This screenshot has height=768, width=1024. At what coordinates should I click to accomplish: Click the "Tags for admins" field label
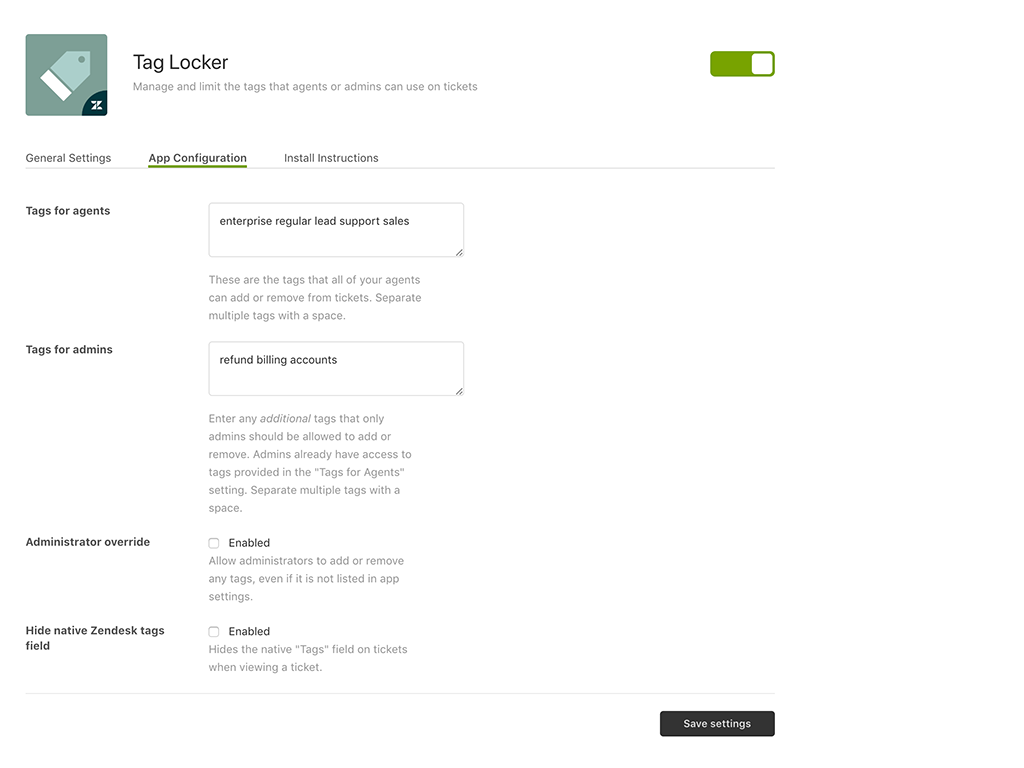pyautogui.click(x=69, y=350)
